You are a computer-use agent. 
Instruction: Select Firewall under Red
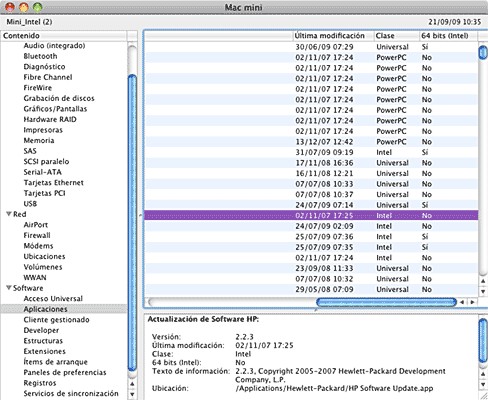tap(37, 235)
